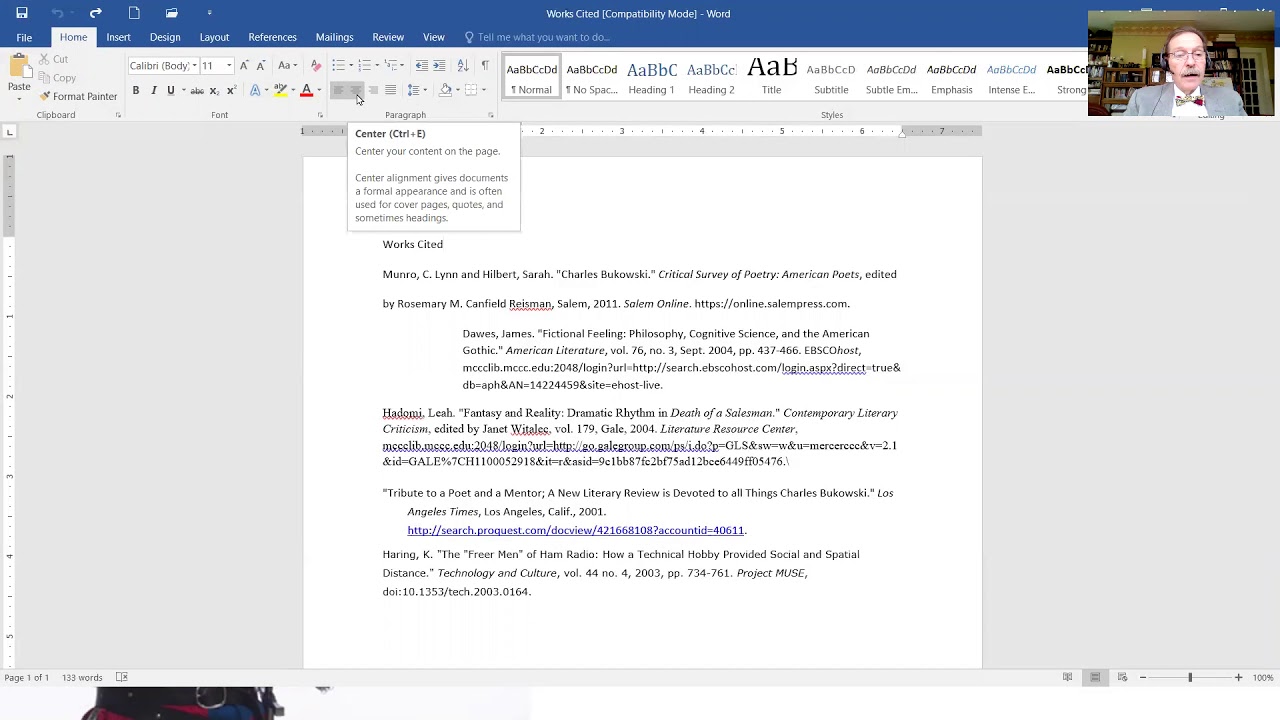Image resolution: width=1280 pixels, height=720 pixels.
Task: Customize Quick Access Toolbar dropdown
Action: point(209,13)
